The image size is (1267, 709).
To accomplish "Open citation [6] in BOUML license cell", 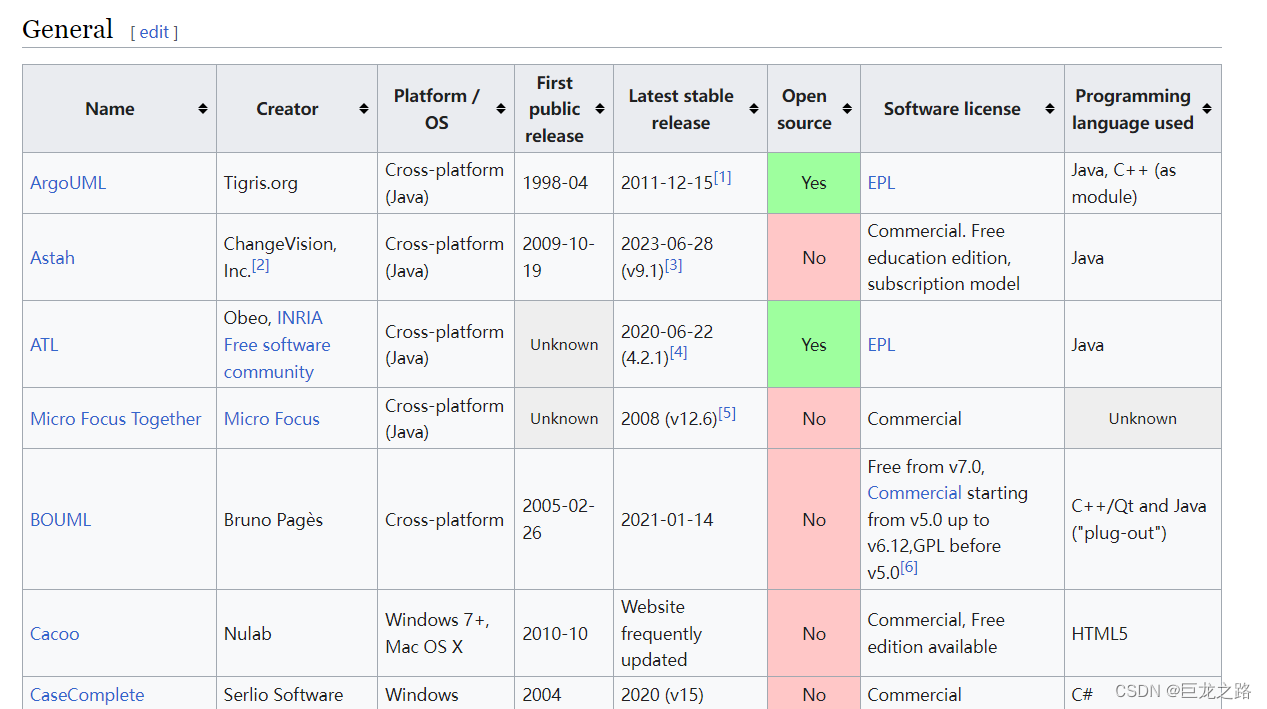I will tap(908, 567).
